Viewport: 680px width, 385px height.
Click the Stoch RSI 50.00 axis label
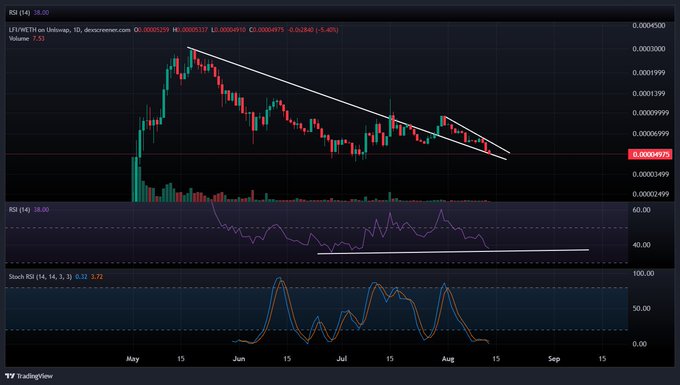(641, 309)
